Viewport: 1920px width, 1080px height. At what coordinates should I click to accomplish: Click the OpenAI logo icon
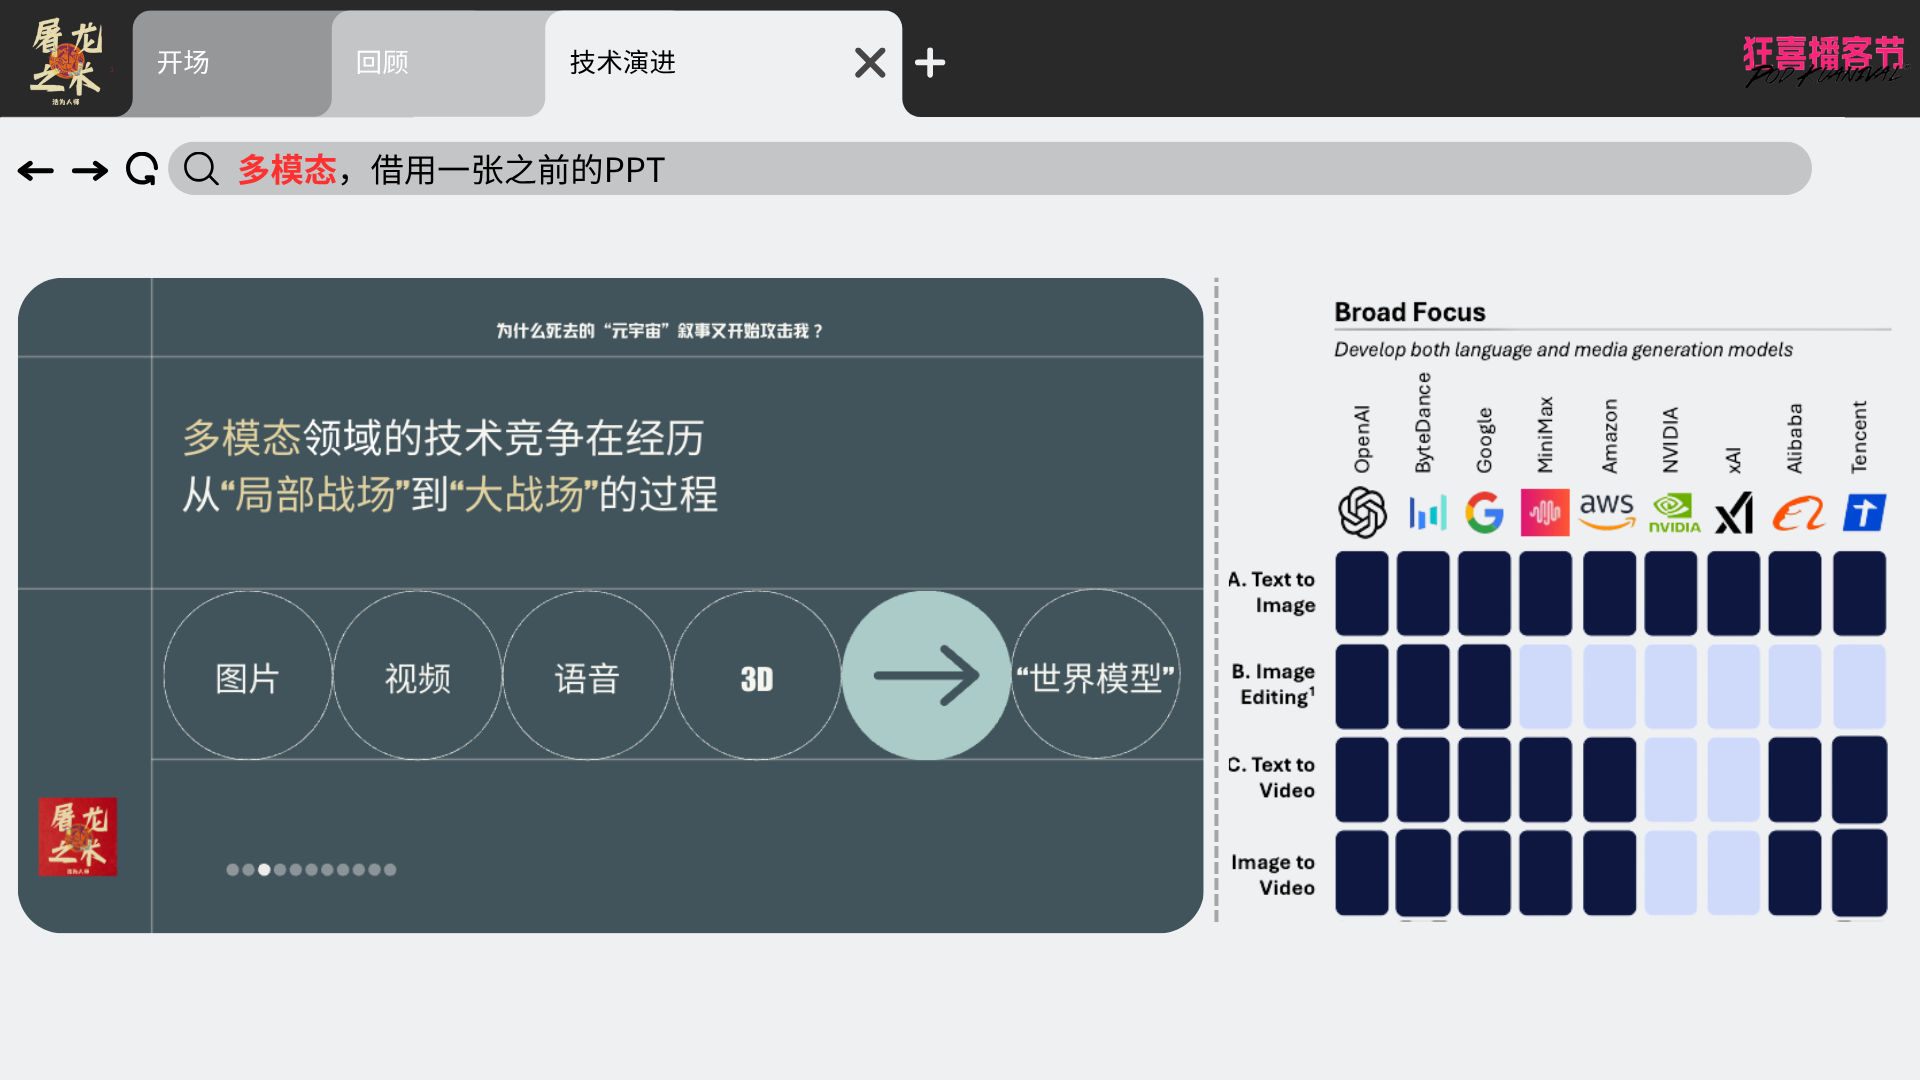click(x=1362, y=513)
